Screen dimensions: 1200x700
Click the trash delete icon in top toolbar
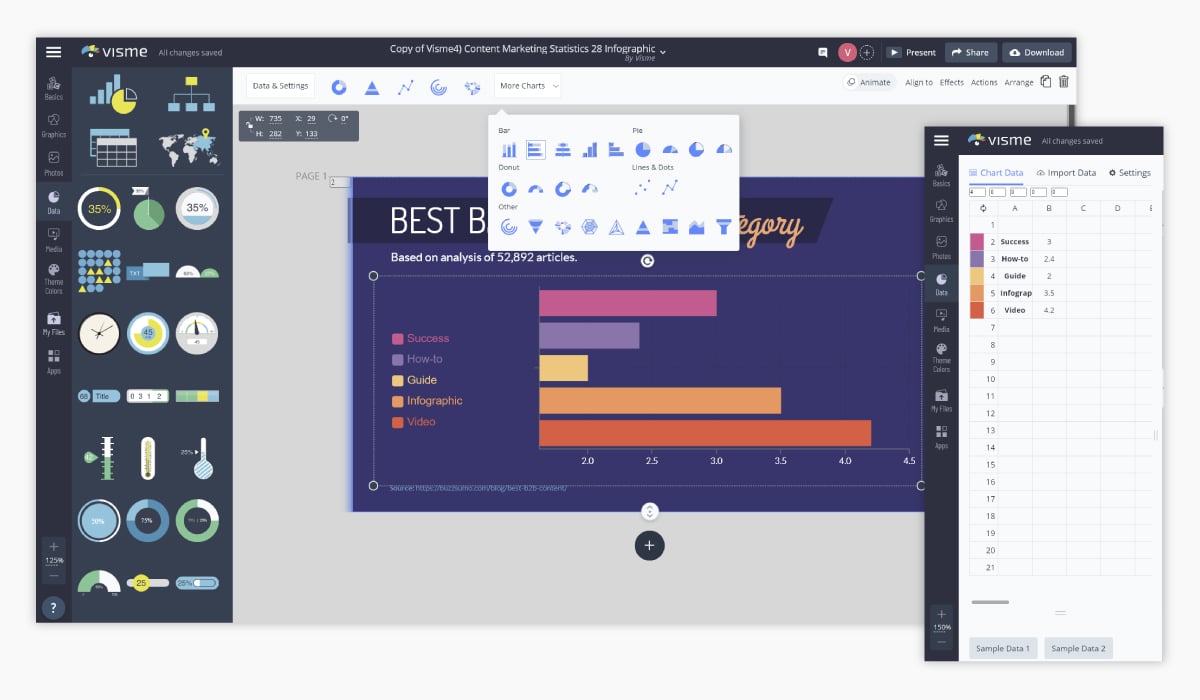pyautogui.click(x=1064, y=82)
